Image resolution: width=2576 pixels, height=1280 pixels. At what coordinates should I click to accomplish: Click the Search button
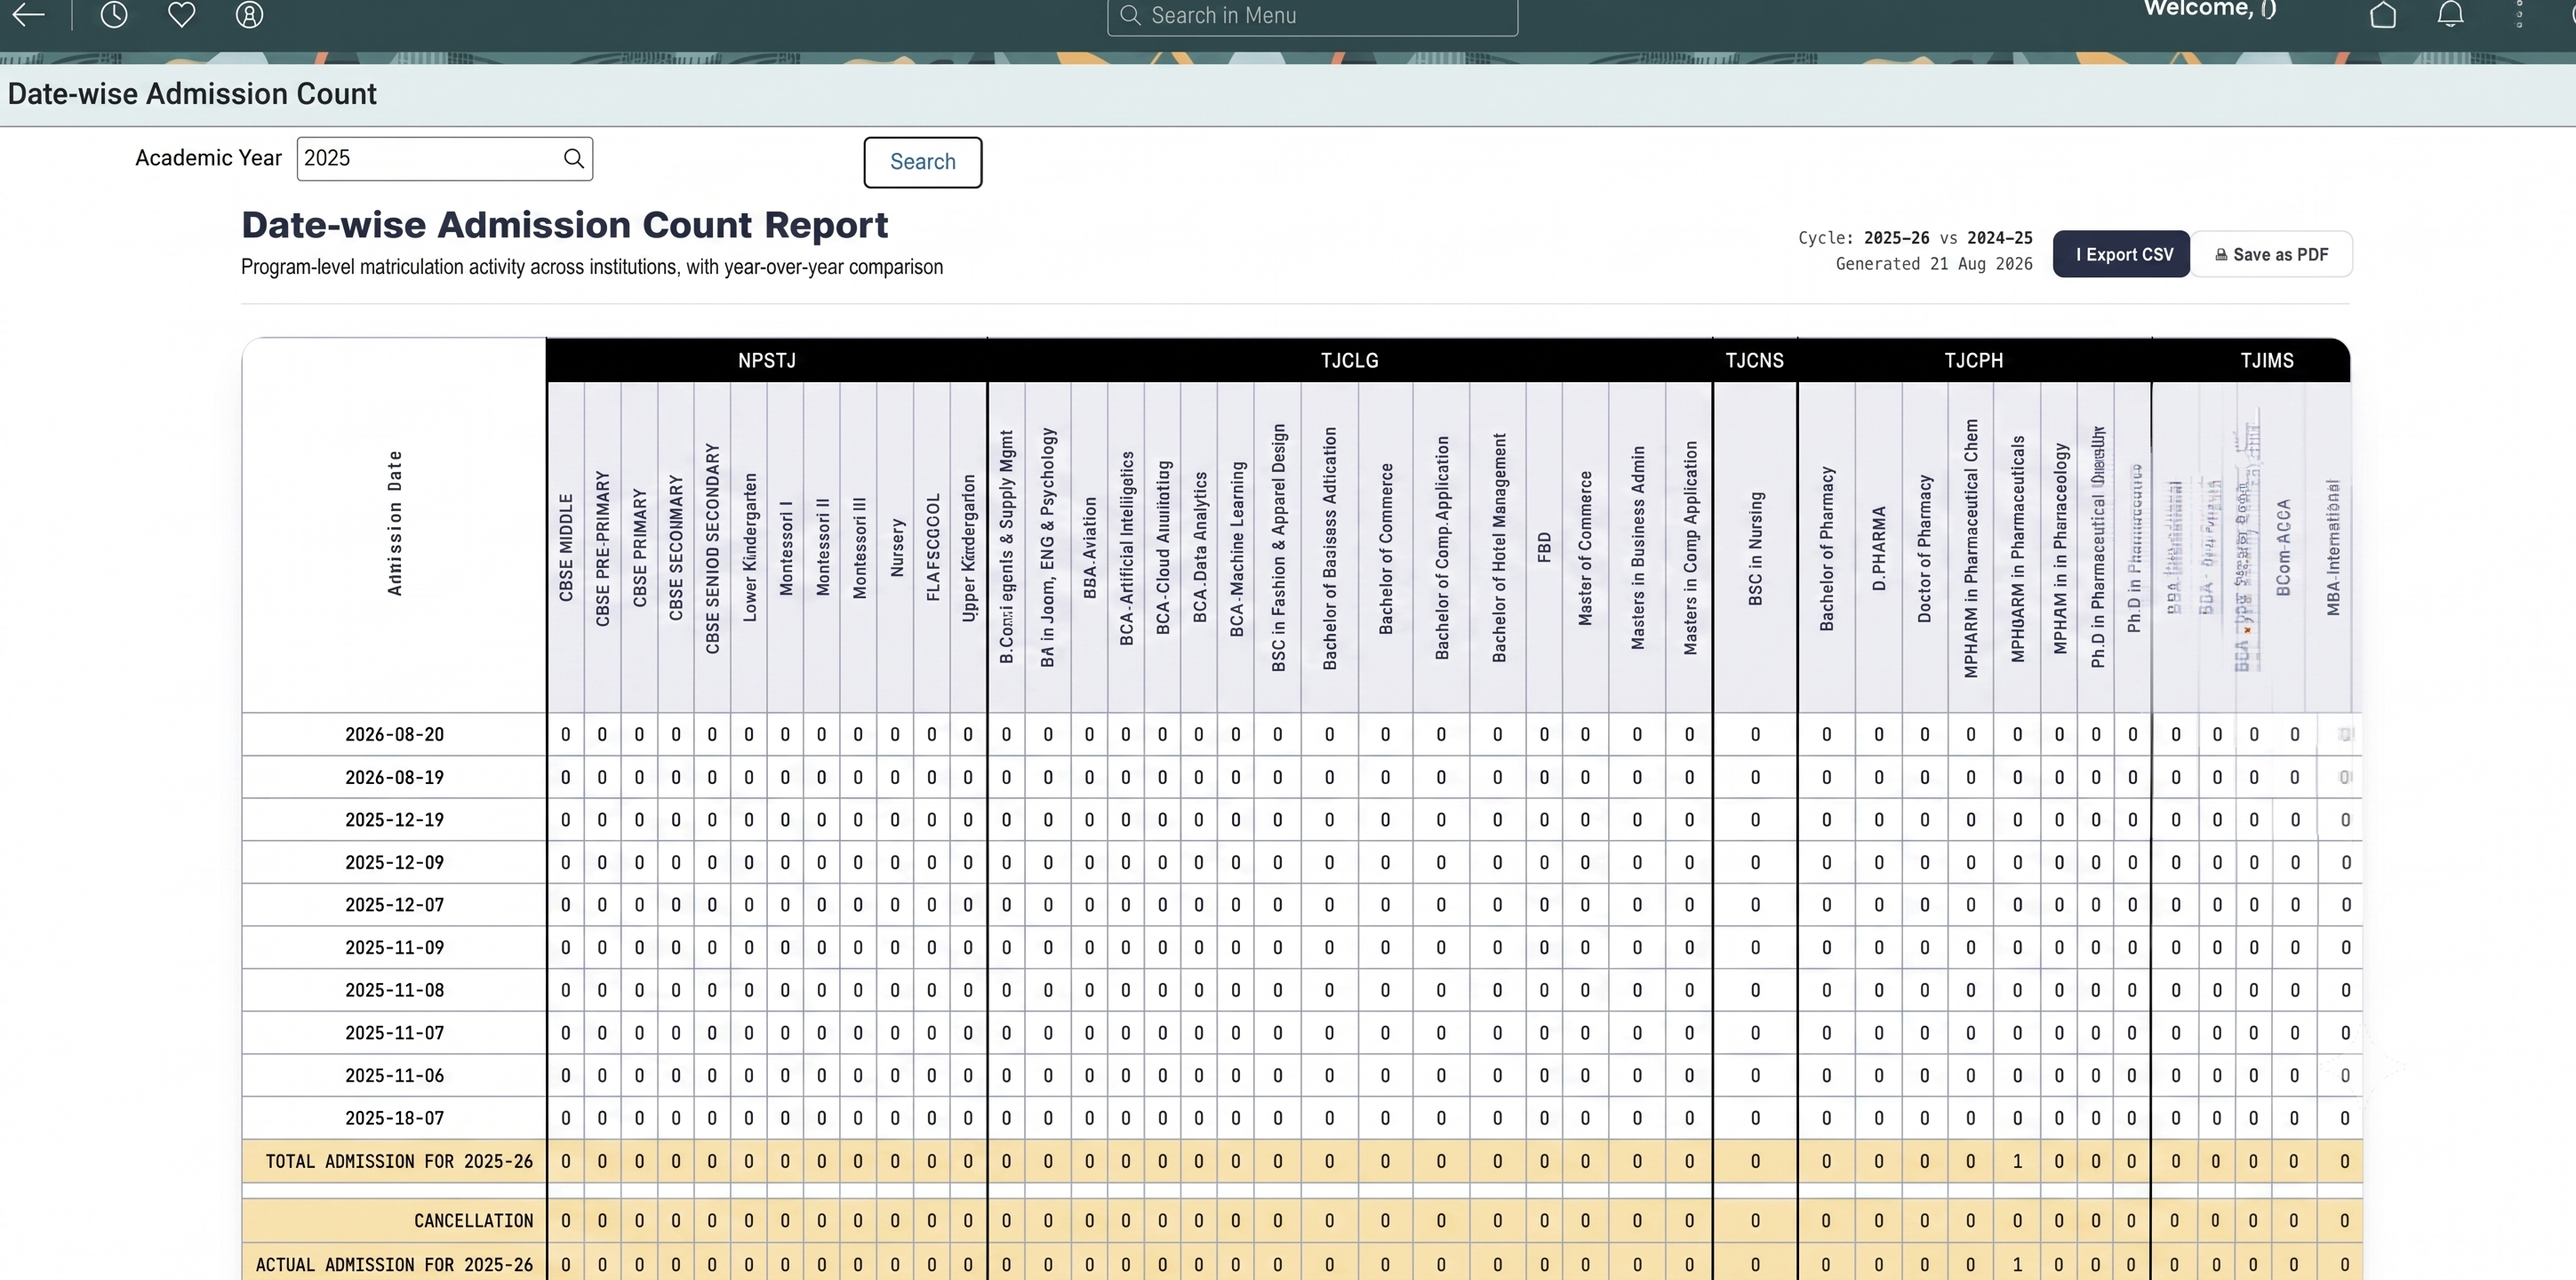tap(922, 162)
